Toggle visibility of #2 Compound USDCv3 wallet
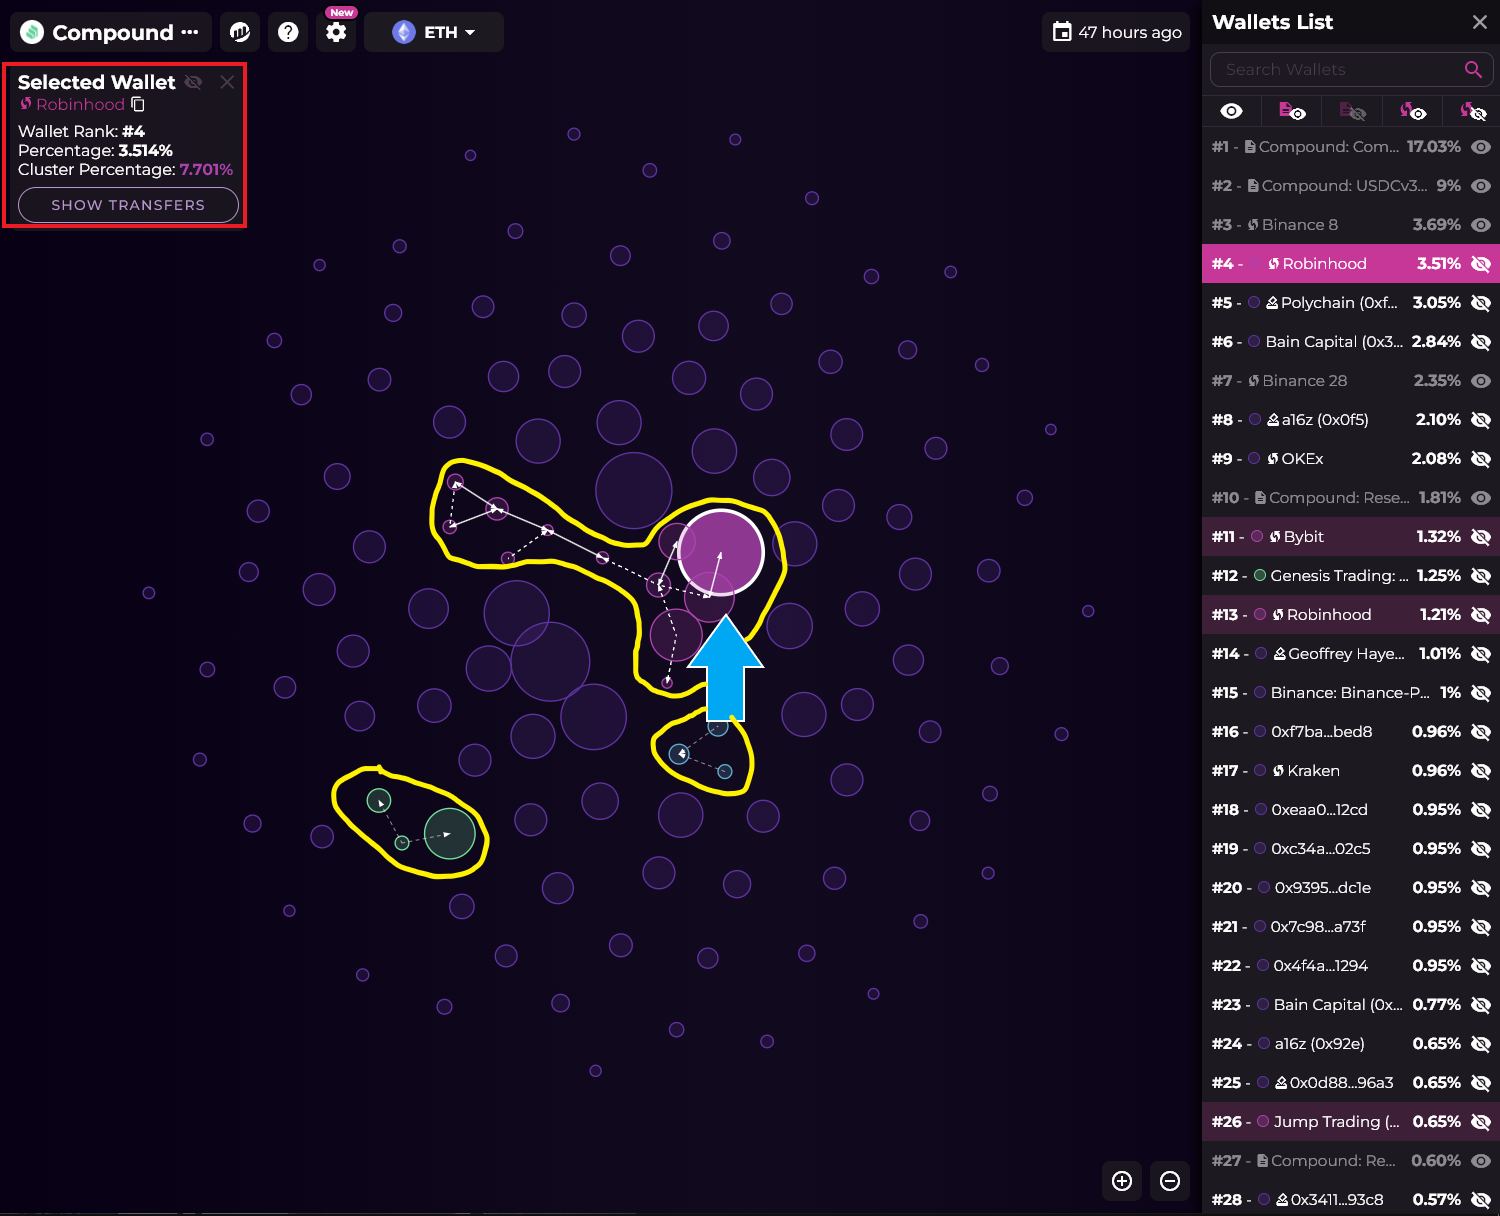 tap(1481, 186)
